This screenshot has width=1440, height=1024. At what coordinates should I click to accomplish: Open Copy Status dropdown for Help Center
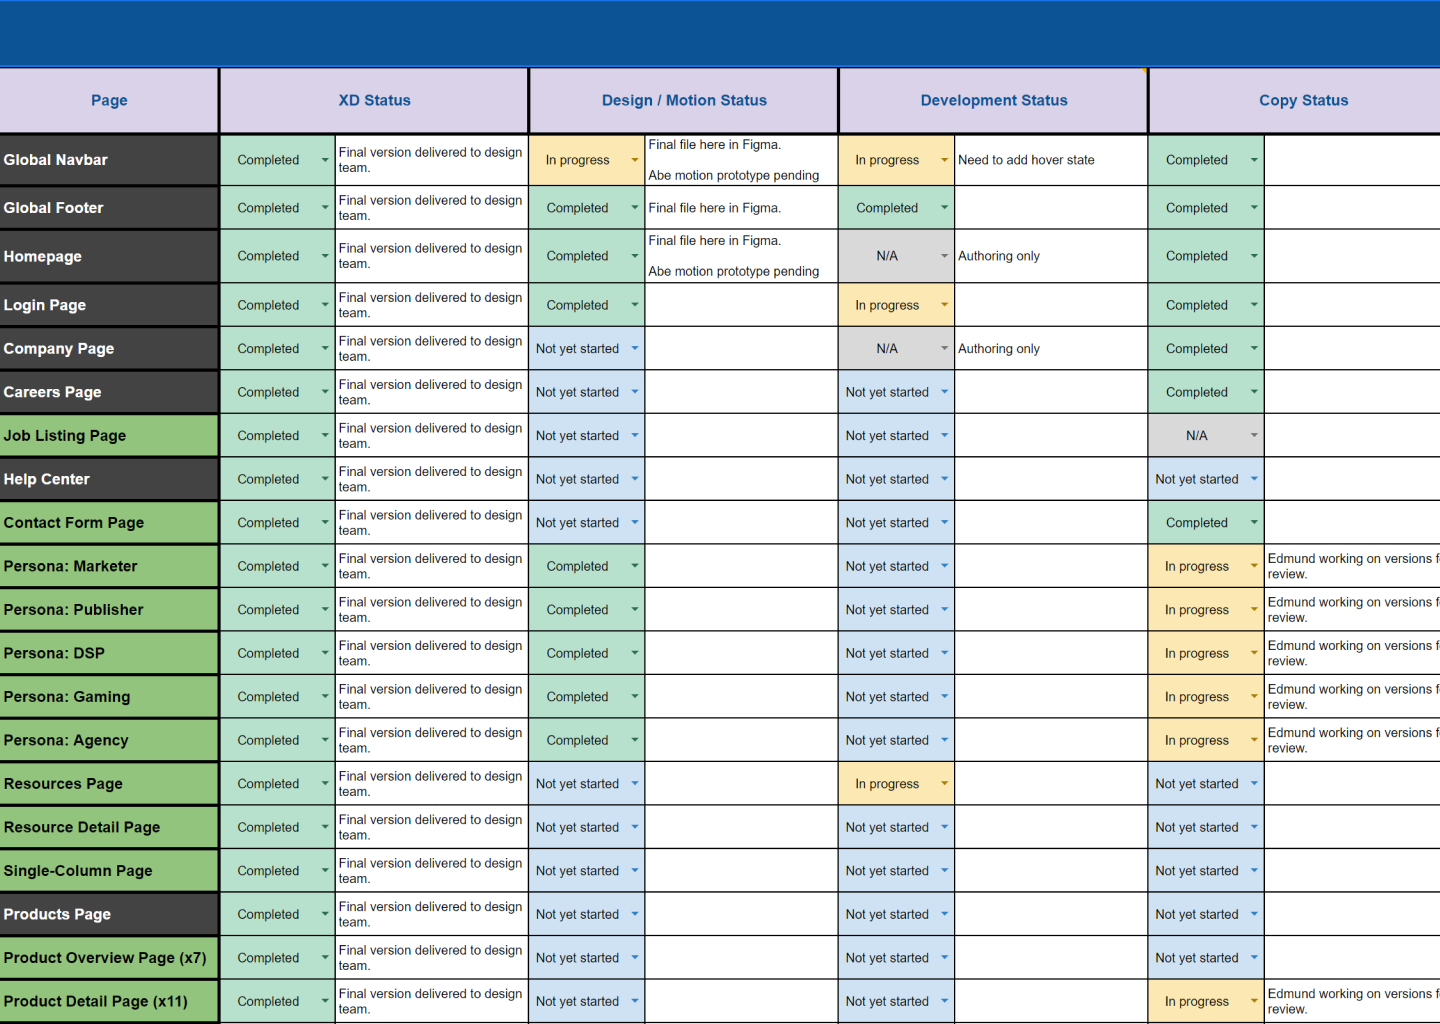1254,479
